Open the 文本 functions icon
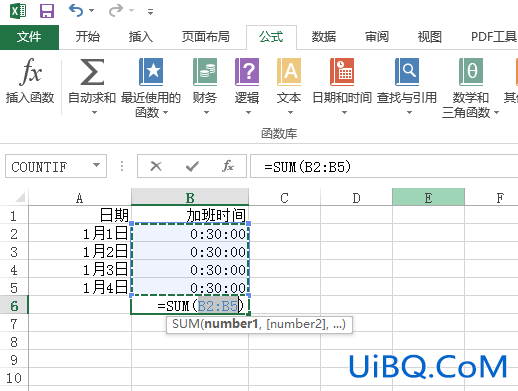The width and height of the screenshot is (518, 391). coord(289,72)
